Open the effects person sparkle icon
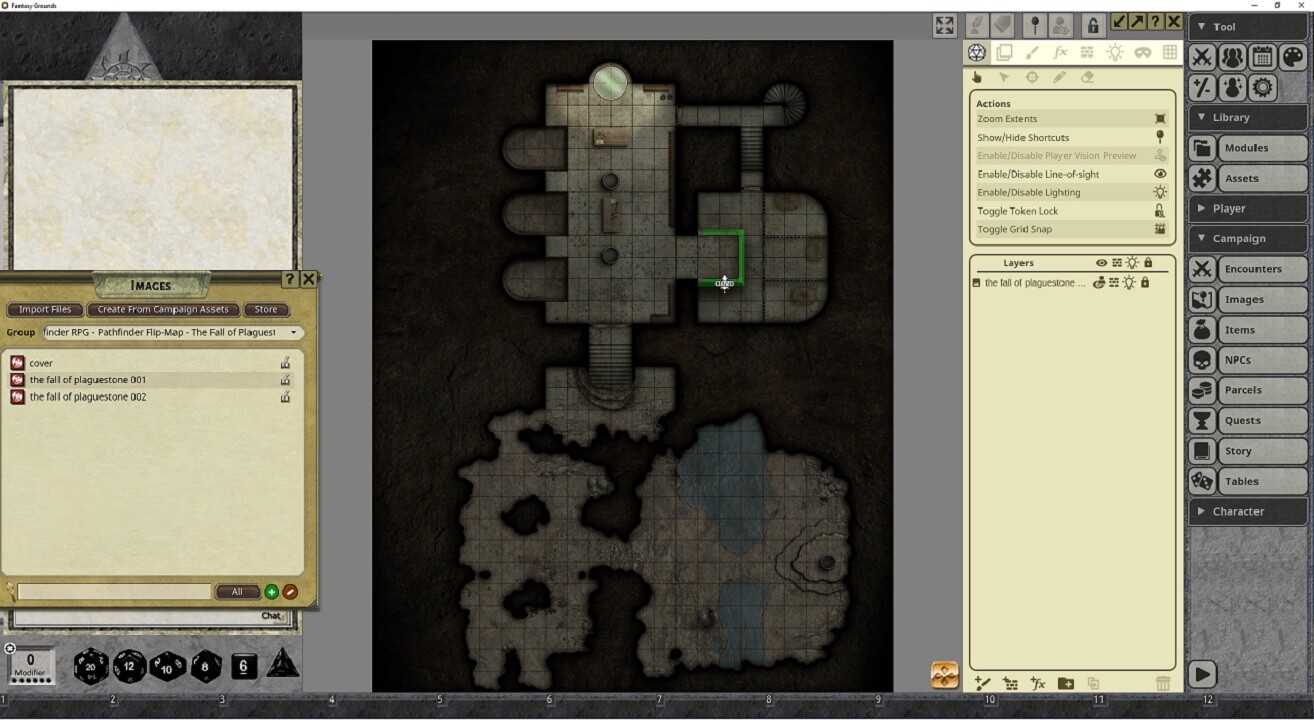 click(x=1232, y=88)
